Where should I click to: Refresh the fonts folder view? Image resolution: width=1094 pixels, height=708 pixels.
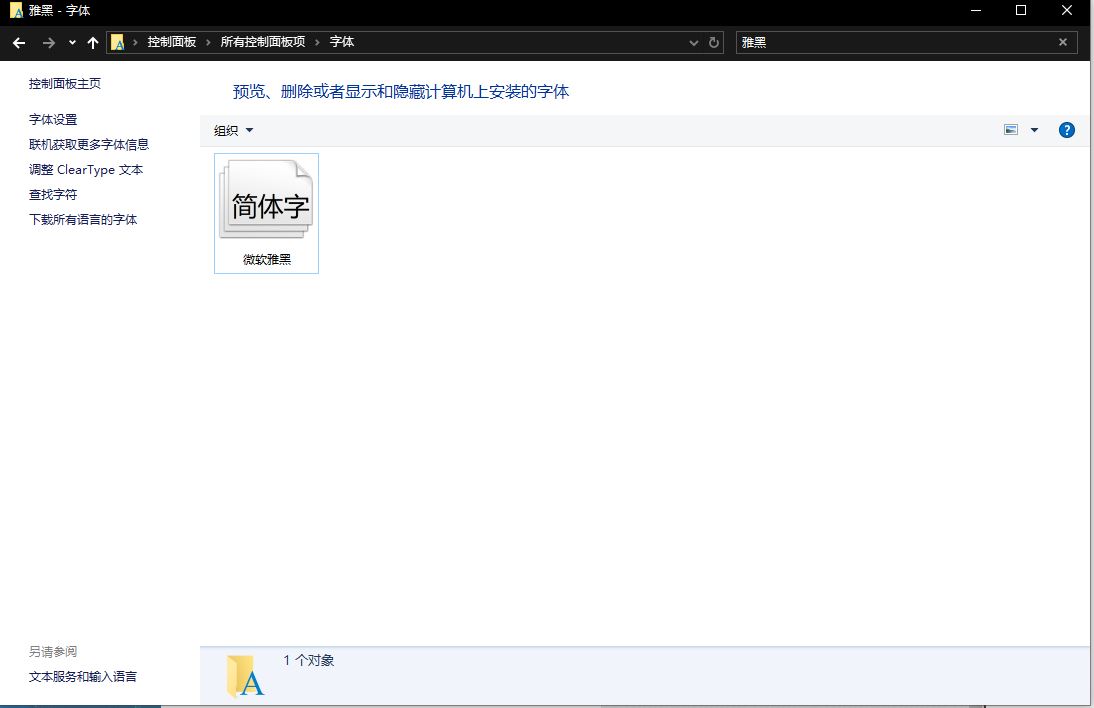tap(714, 43)
